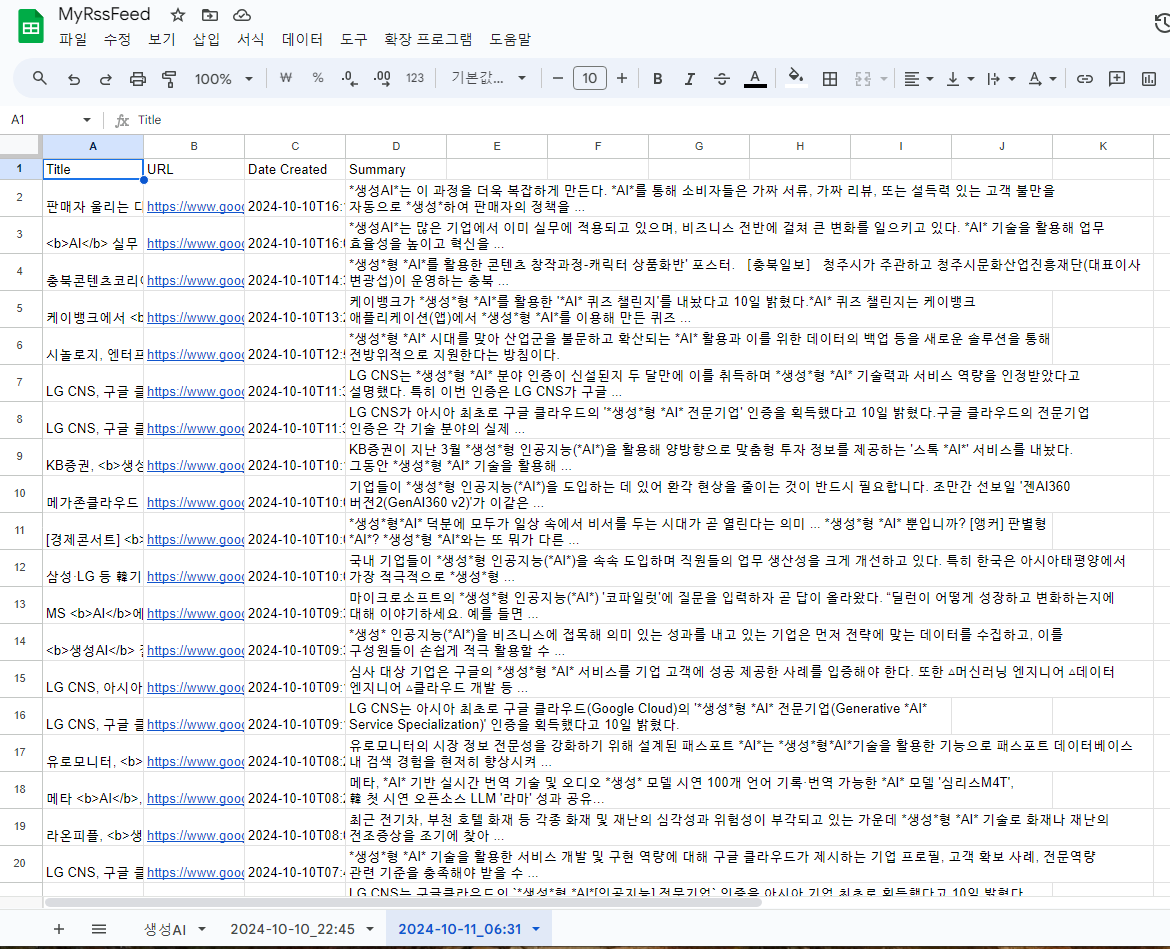Open the 수정 menu
Screen dimensions: 1170x949
(117, 40)
